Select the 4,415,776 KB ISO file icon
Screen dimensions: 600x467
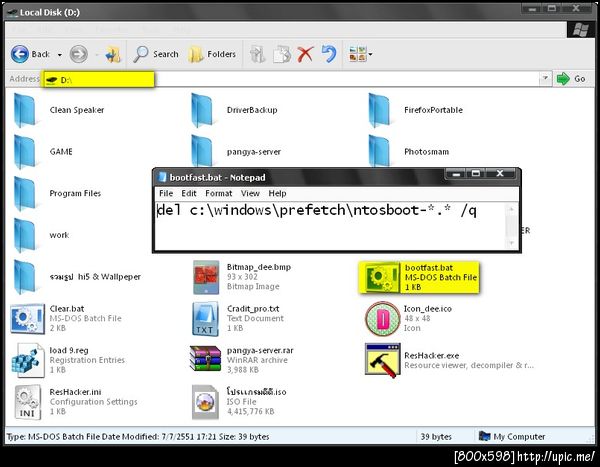point(205,402)
